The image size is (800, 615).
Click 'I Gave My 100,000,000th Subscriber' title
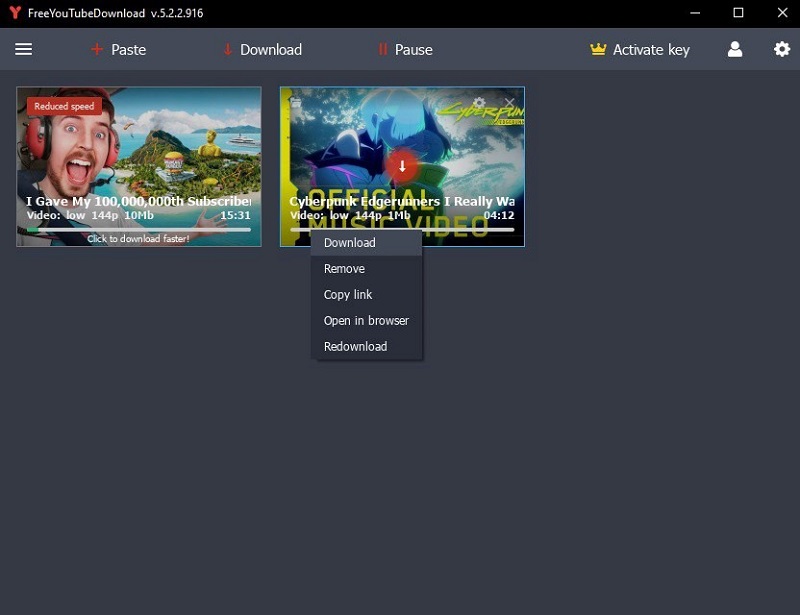[139, 201]
